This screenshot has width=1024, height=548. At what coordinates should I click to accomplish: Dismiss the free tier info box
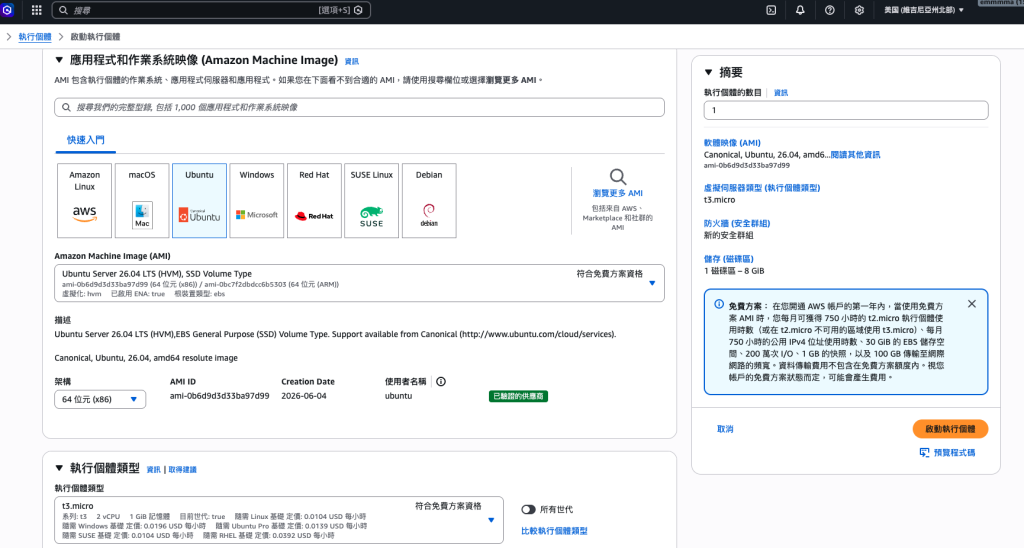[972, 304]
